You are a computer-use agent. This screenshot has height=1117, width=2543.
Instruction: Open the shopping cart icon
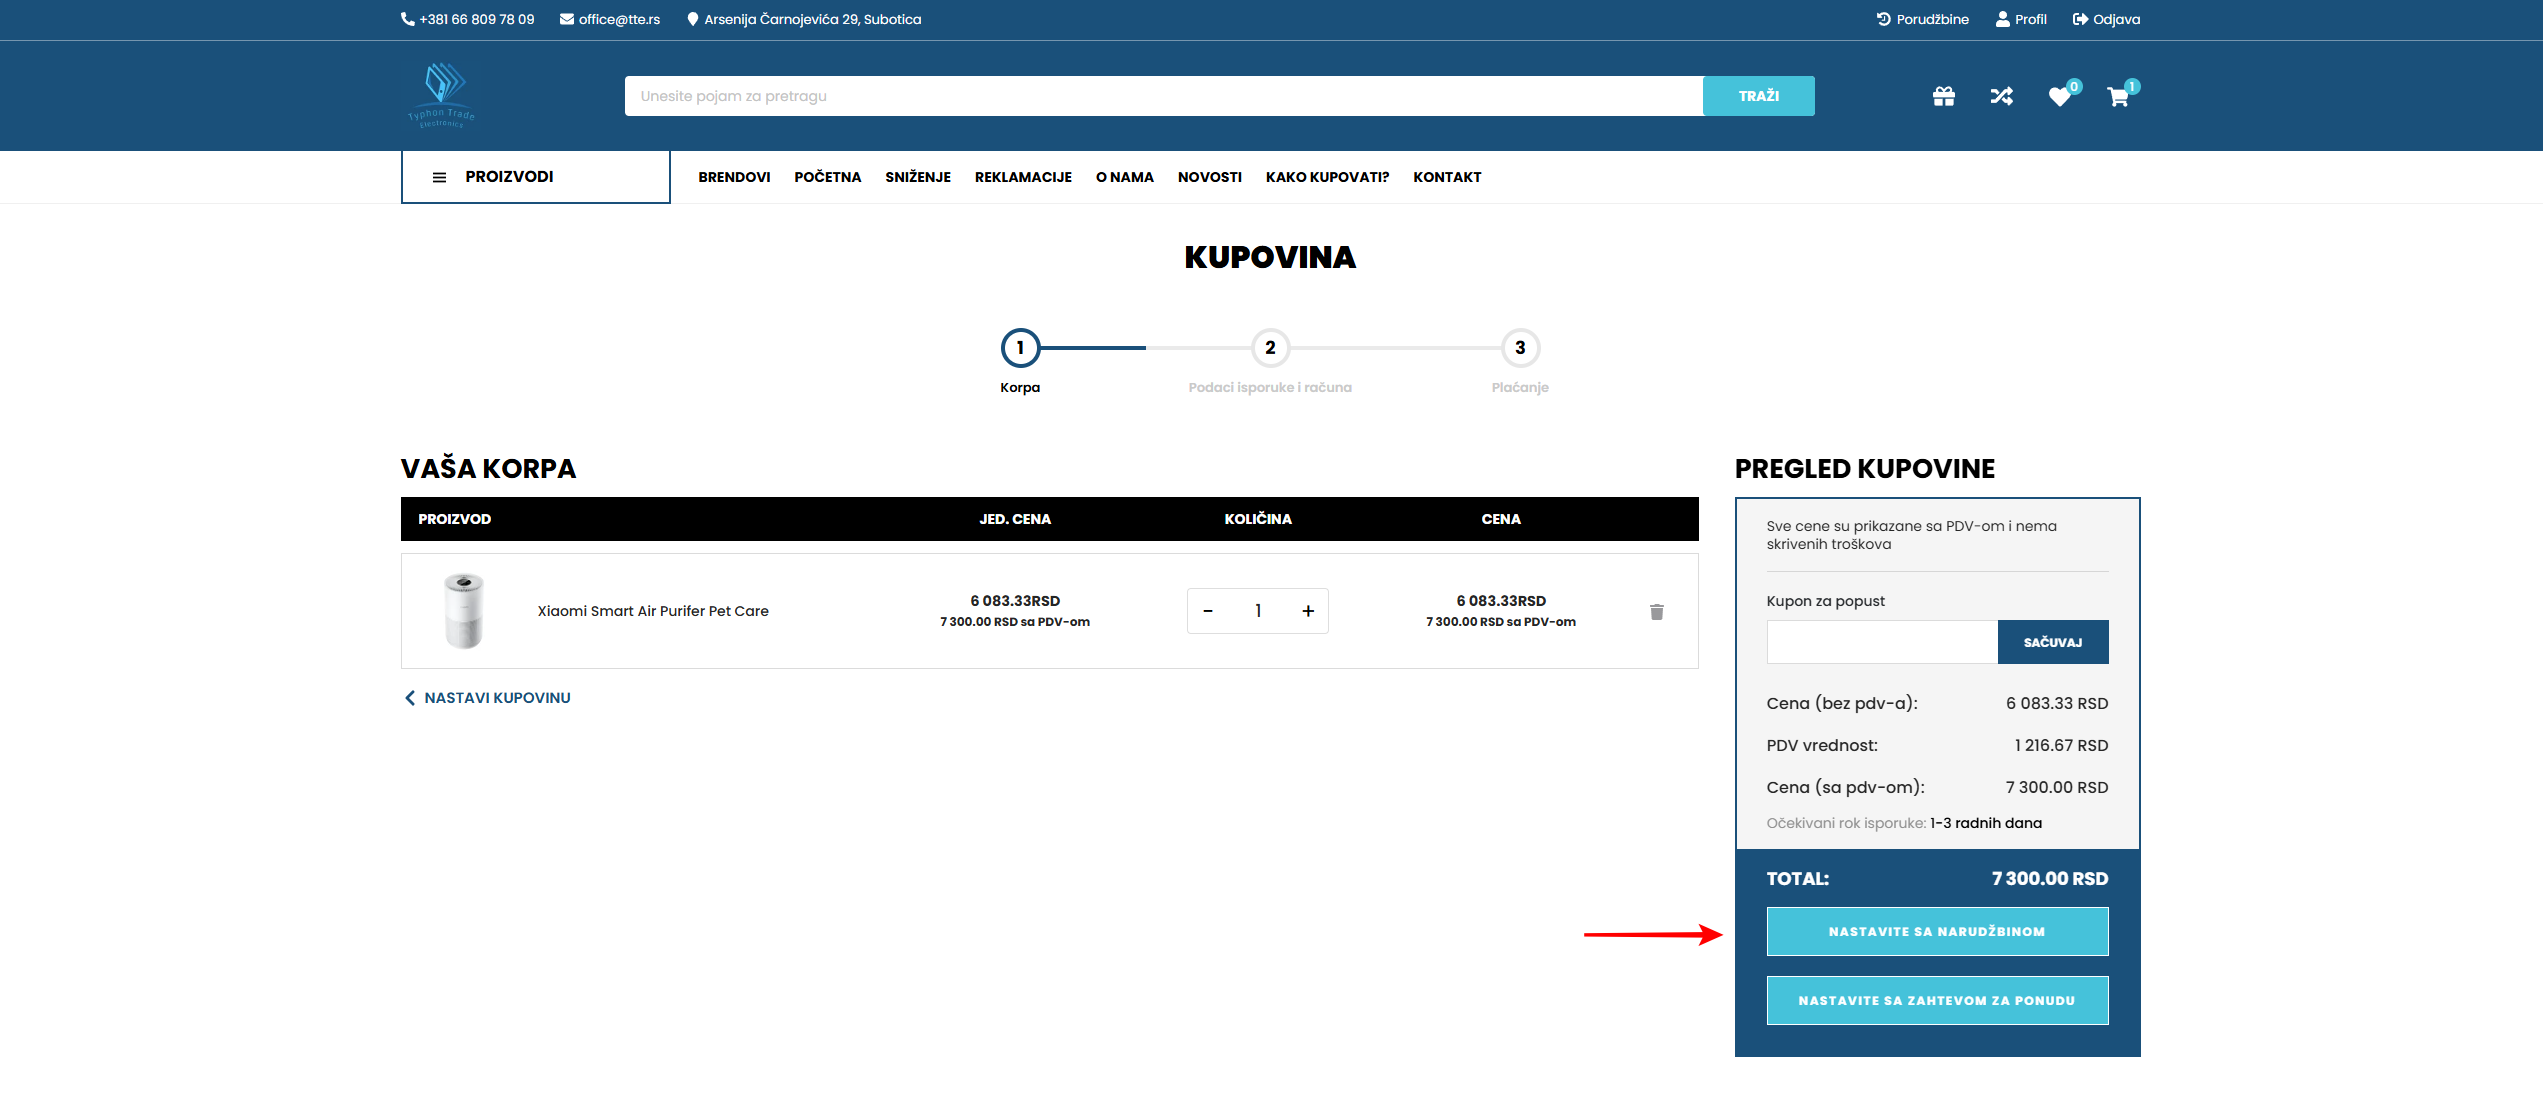coord(2117,96)
